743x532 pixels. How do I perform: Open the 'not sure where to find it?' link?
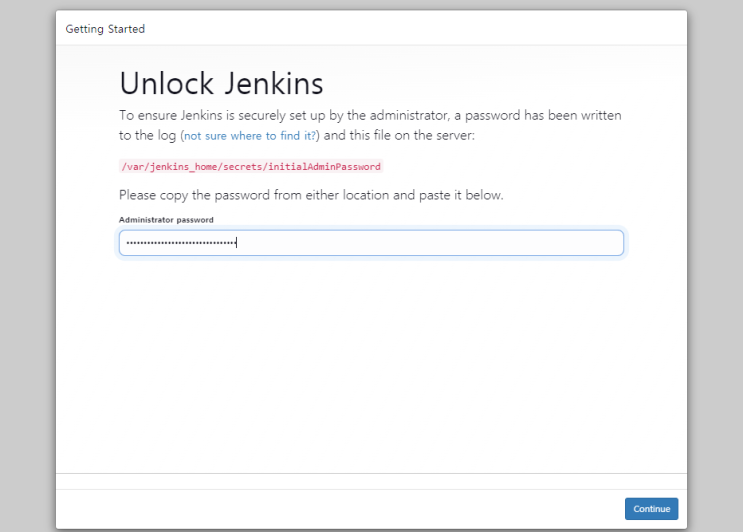coord(250,136)
